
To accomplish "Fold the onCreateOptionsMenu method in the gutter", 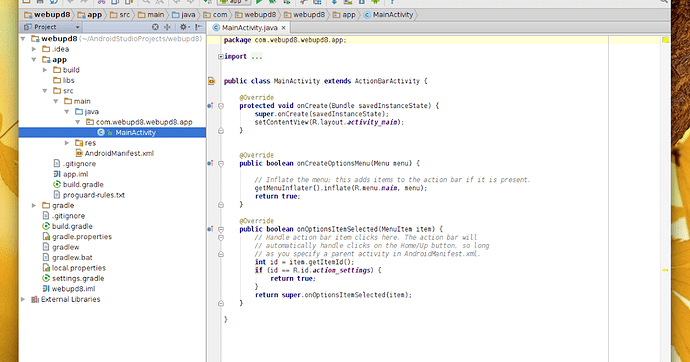I will (x=221, y=163).
